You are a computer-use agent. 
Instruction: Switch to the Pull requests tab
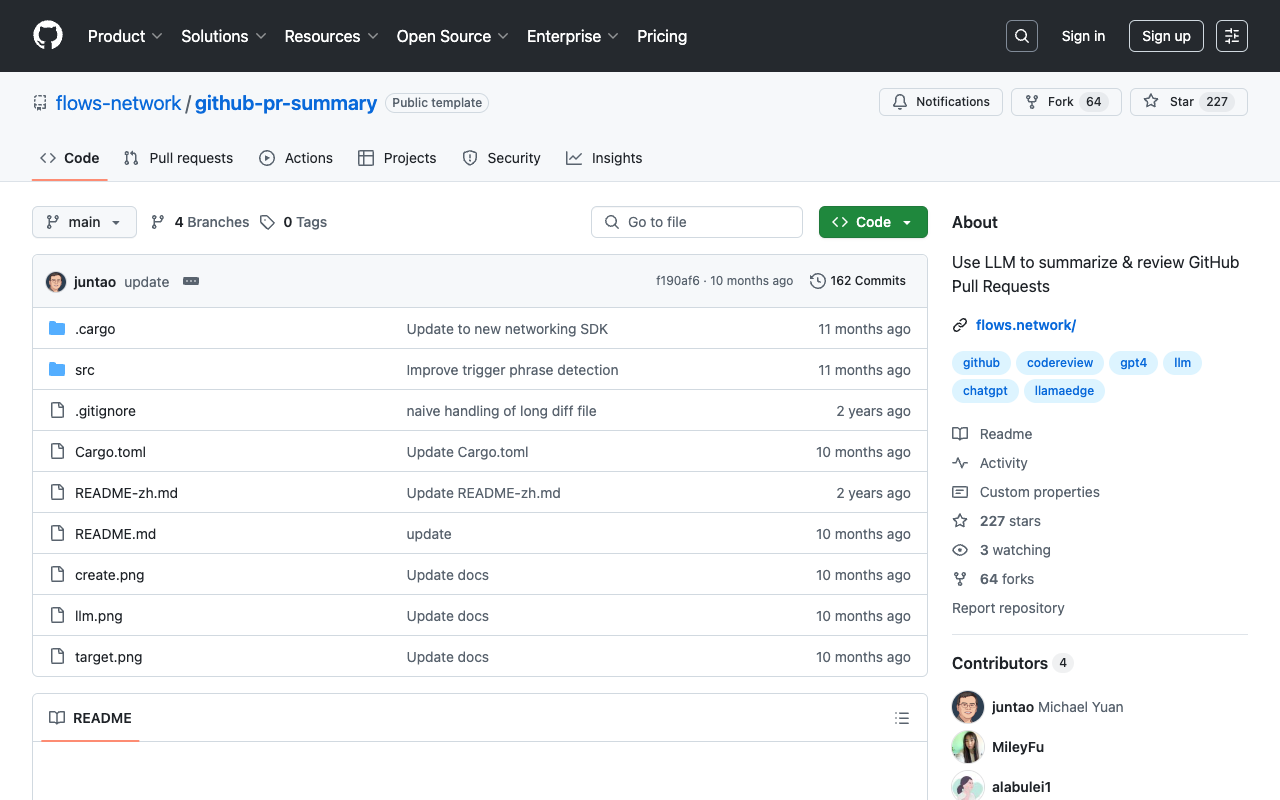click(178, 158)
